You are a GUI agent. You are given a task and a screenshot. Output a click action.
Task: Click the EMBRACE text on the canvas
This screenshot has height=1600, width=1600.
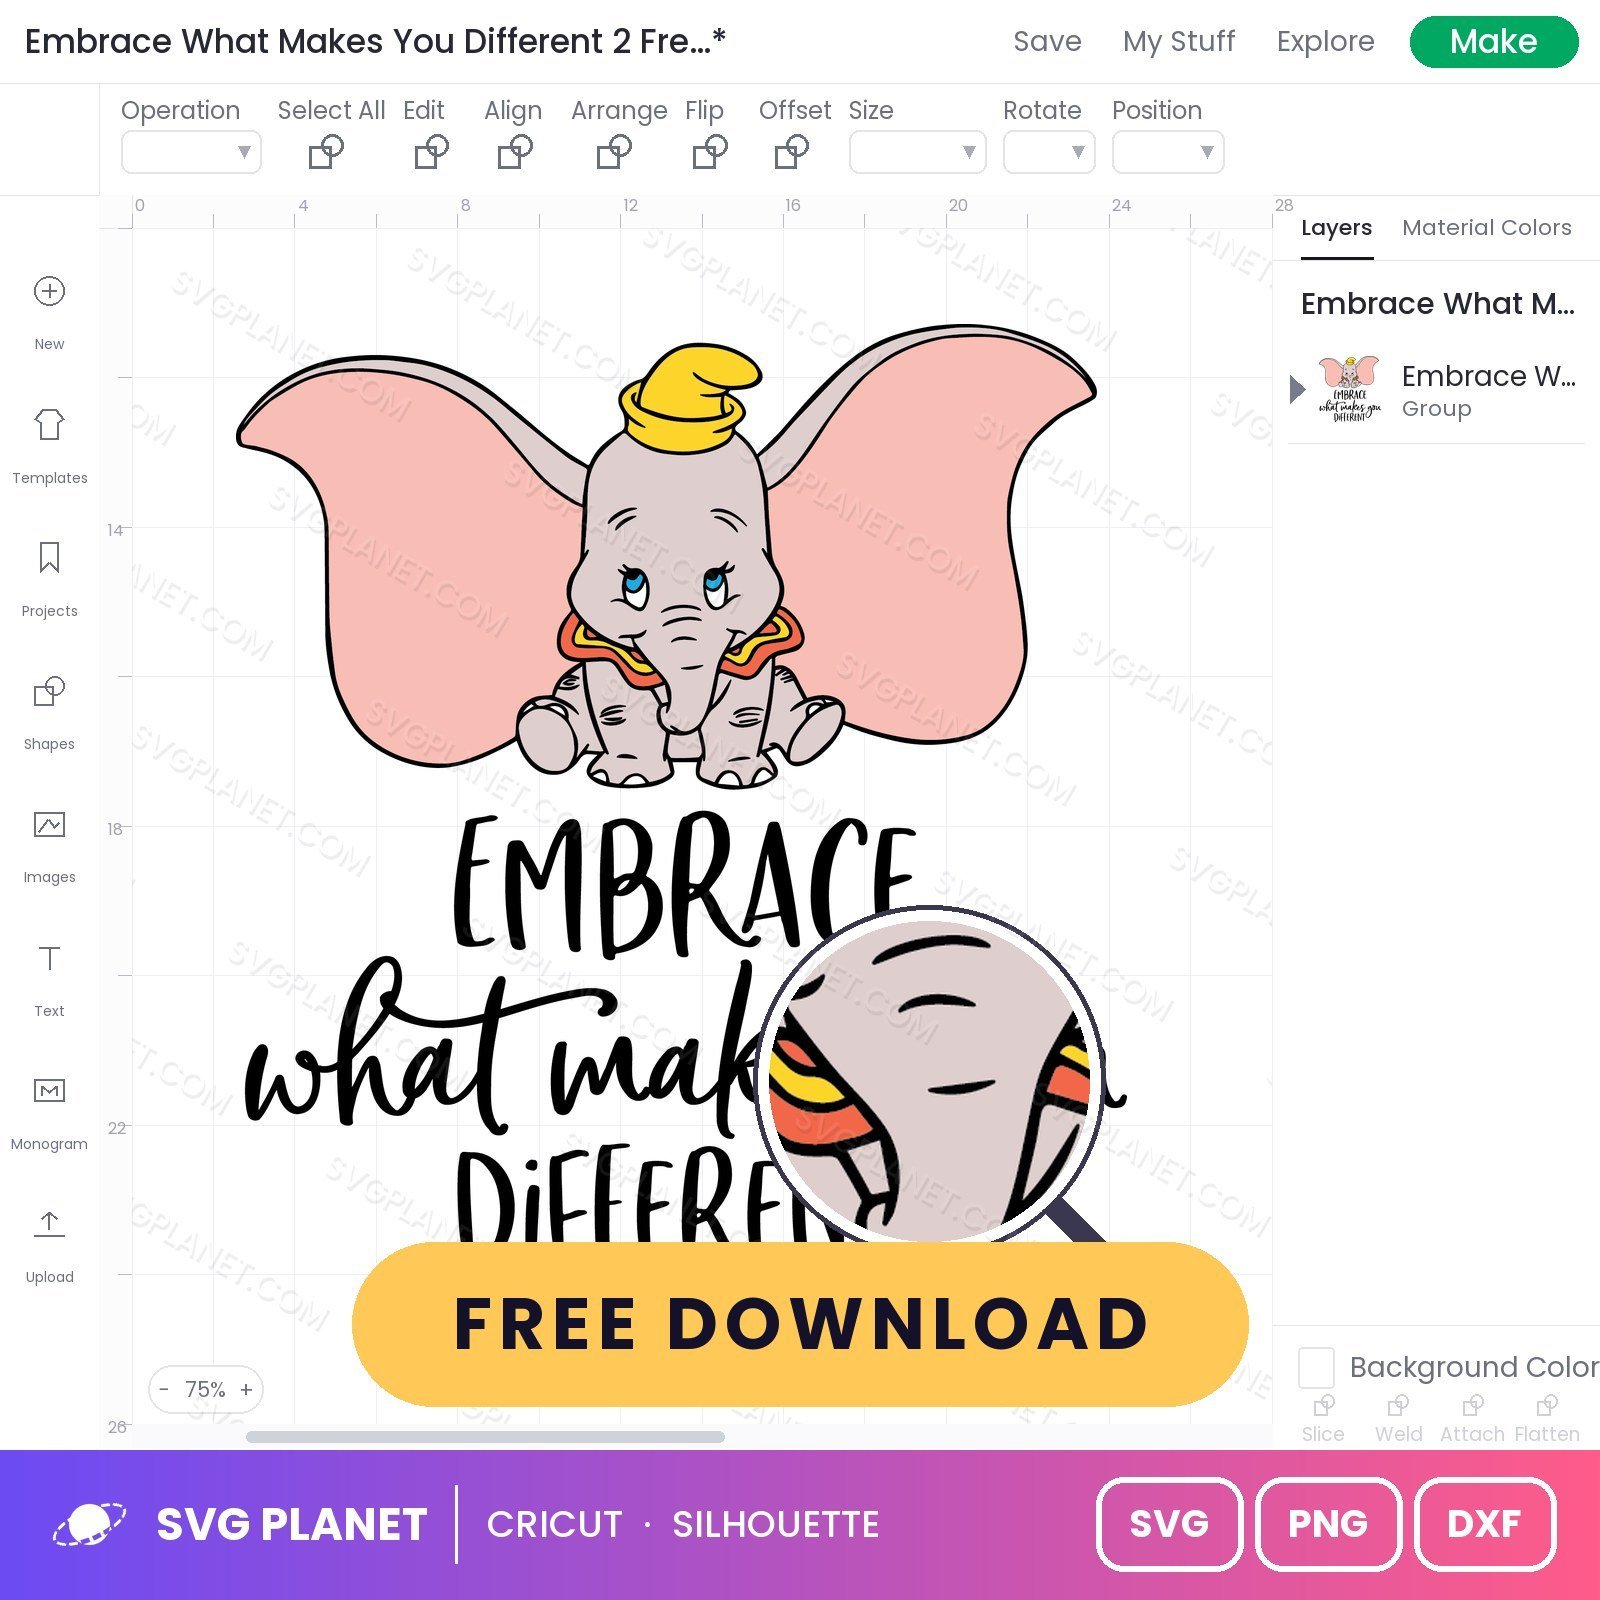(x=684, y=884)
